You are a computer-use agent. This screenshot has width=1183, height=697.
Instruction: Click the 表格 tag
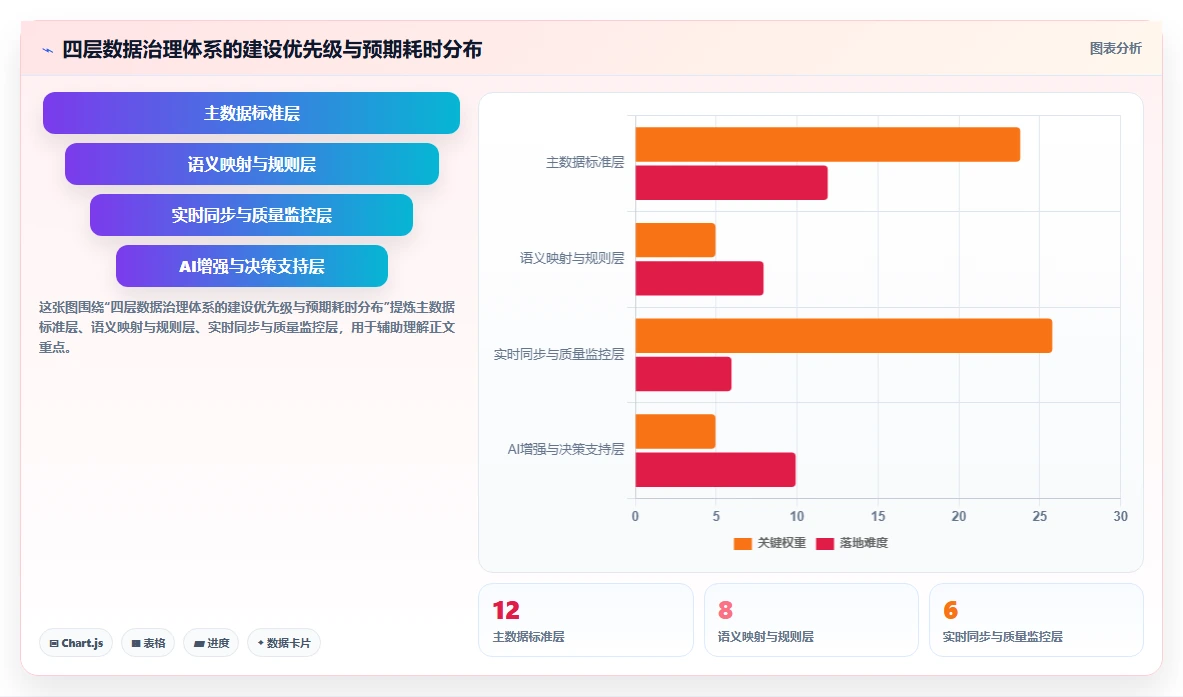[148, 643]
